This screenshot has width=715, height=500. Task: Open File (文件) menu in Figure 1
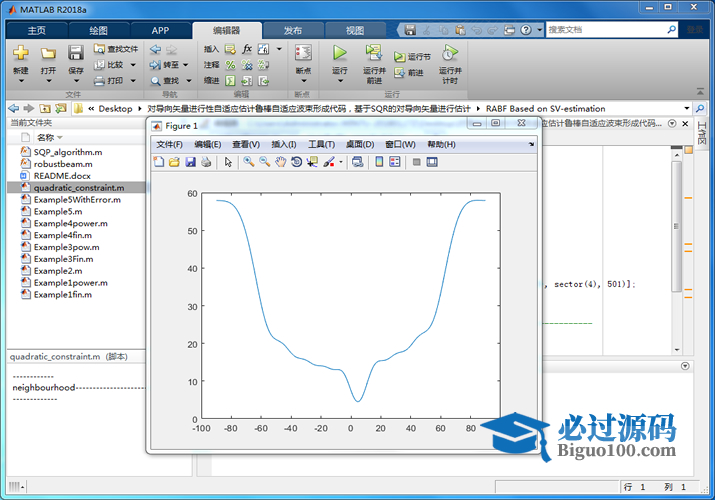coord(170,144)
